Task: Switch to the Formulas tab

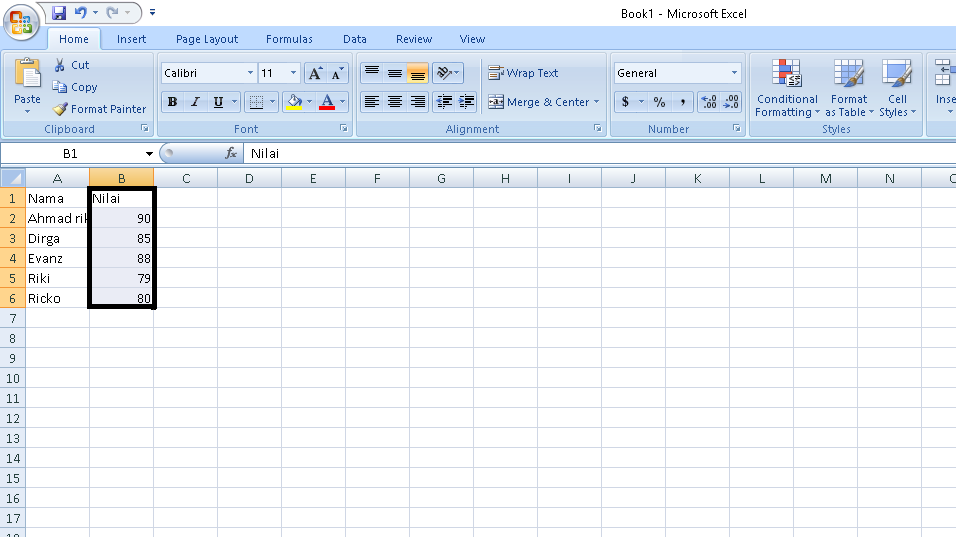Action: (289, 39)
